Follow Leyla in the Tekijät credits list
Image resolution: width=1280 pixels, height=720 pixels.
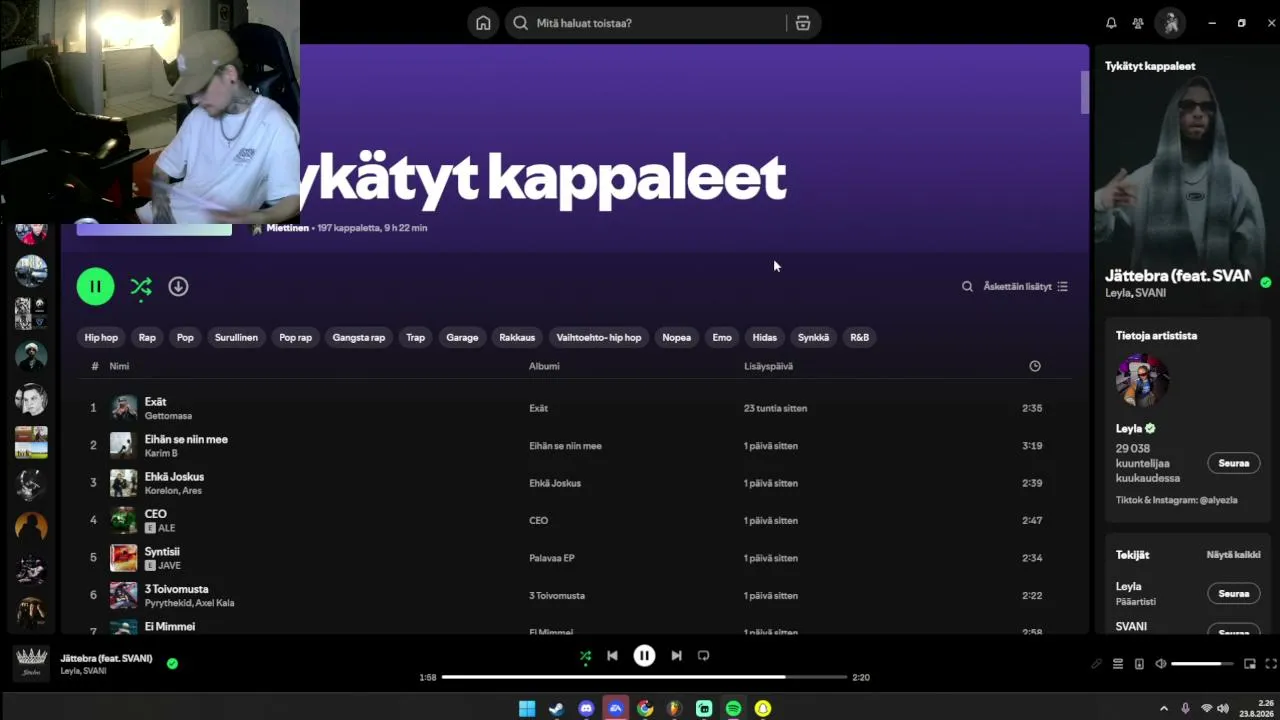pos(1234,594)
